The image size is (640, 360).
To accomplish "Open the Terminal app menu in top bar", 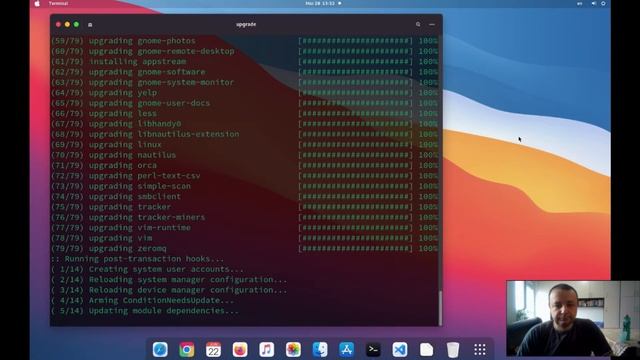I will coord(58,3).
